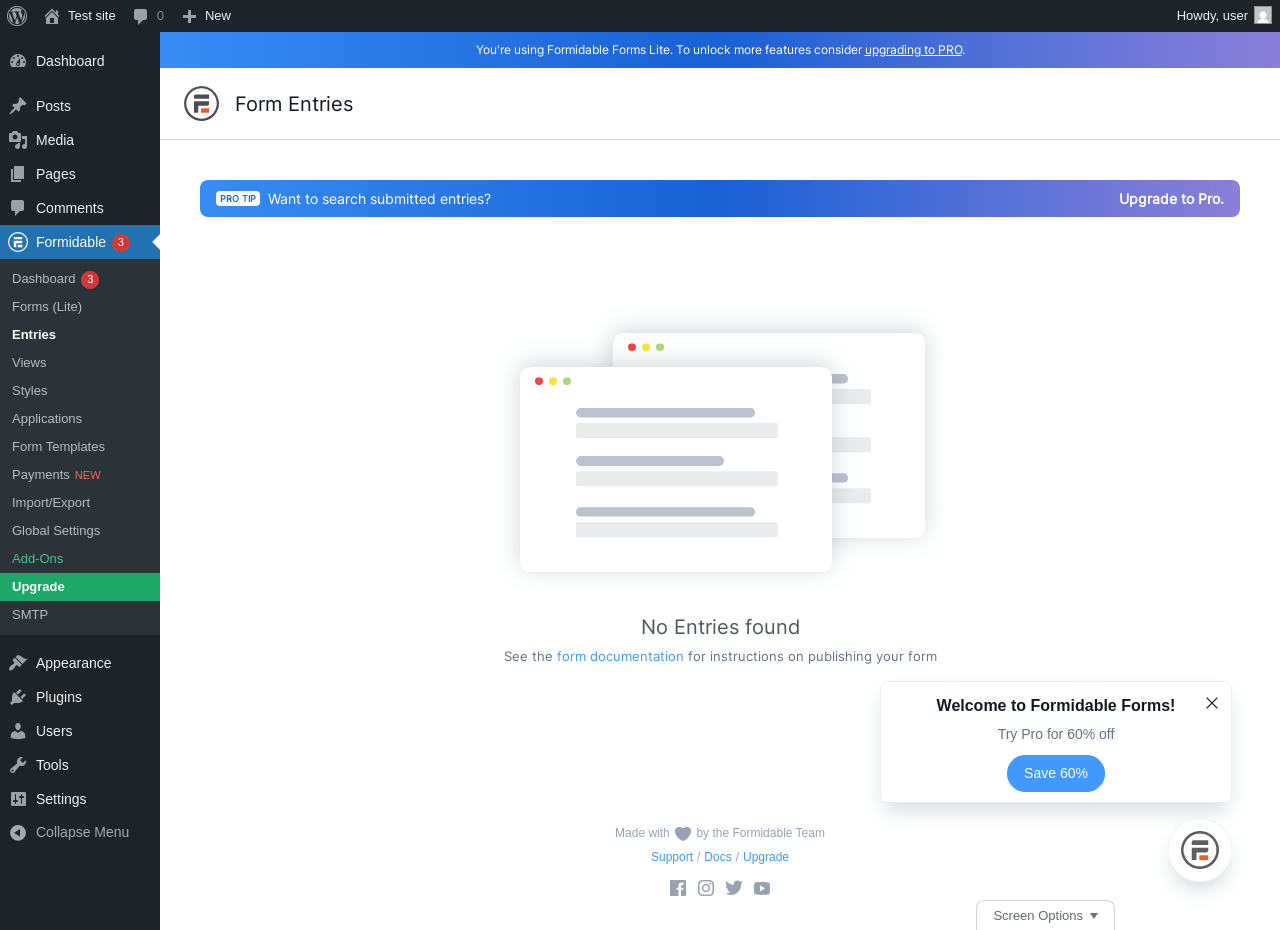
Task: Click the Appearance paintbrush icon
Action: [18, 663]
